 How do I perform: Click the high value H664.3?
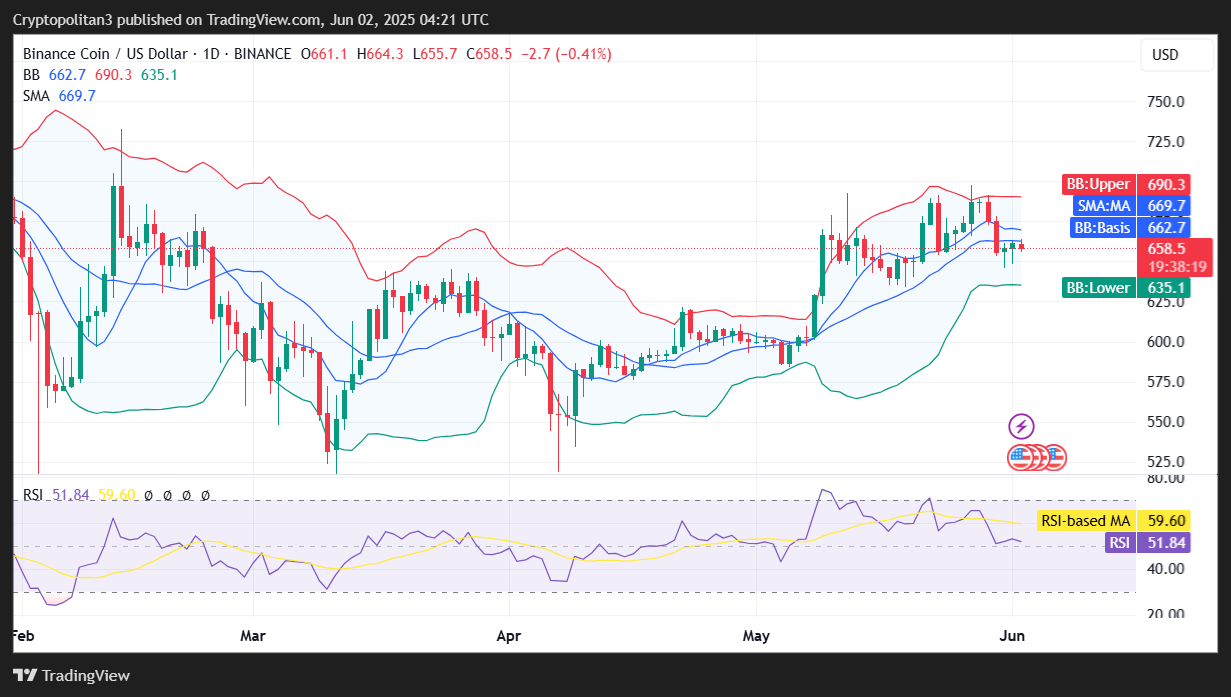380,54
